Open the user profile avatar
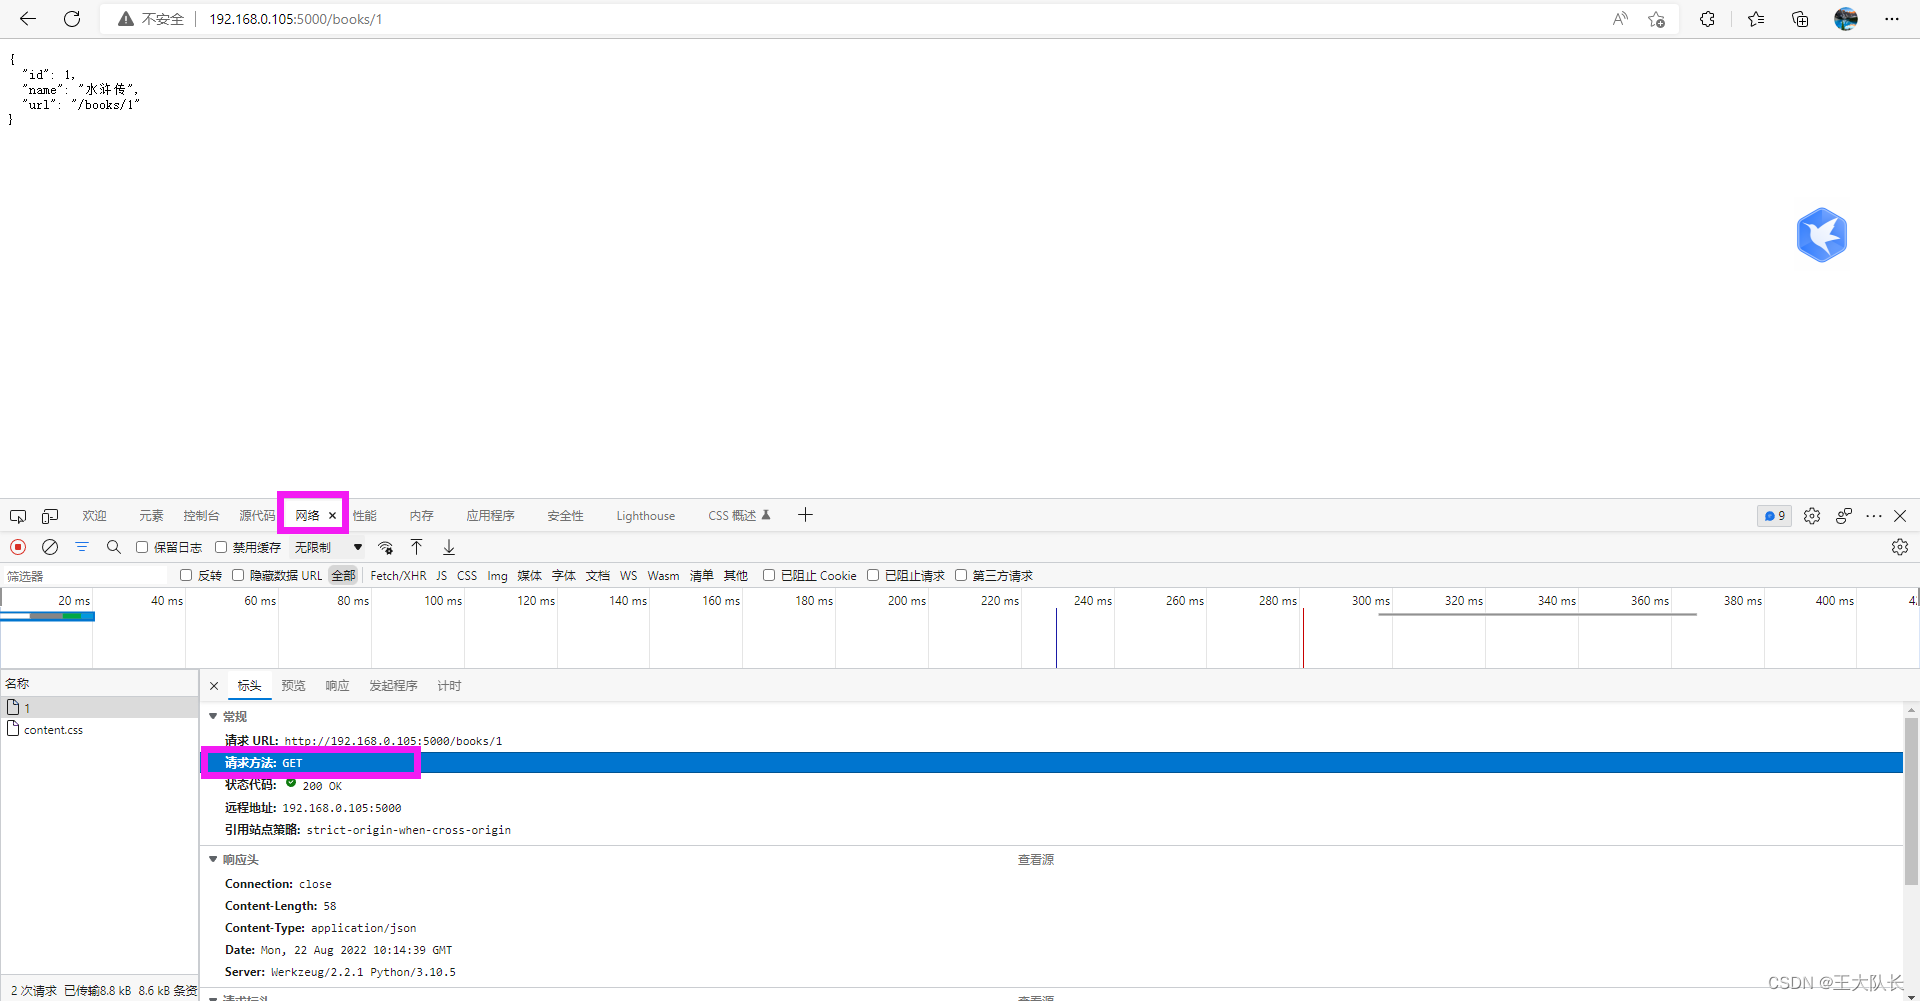The width and height of the screenshot is (1920, 1001). [1846, 19]
